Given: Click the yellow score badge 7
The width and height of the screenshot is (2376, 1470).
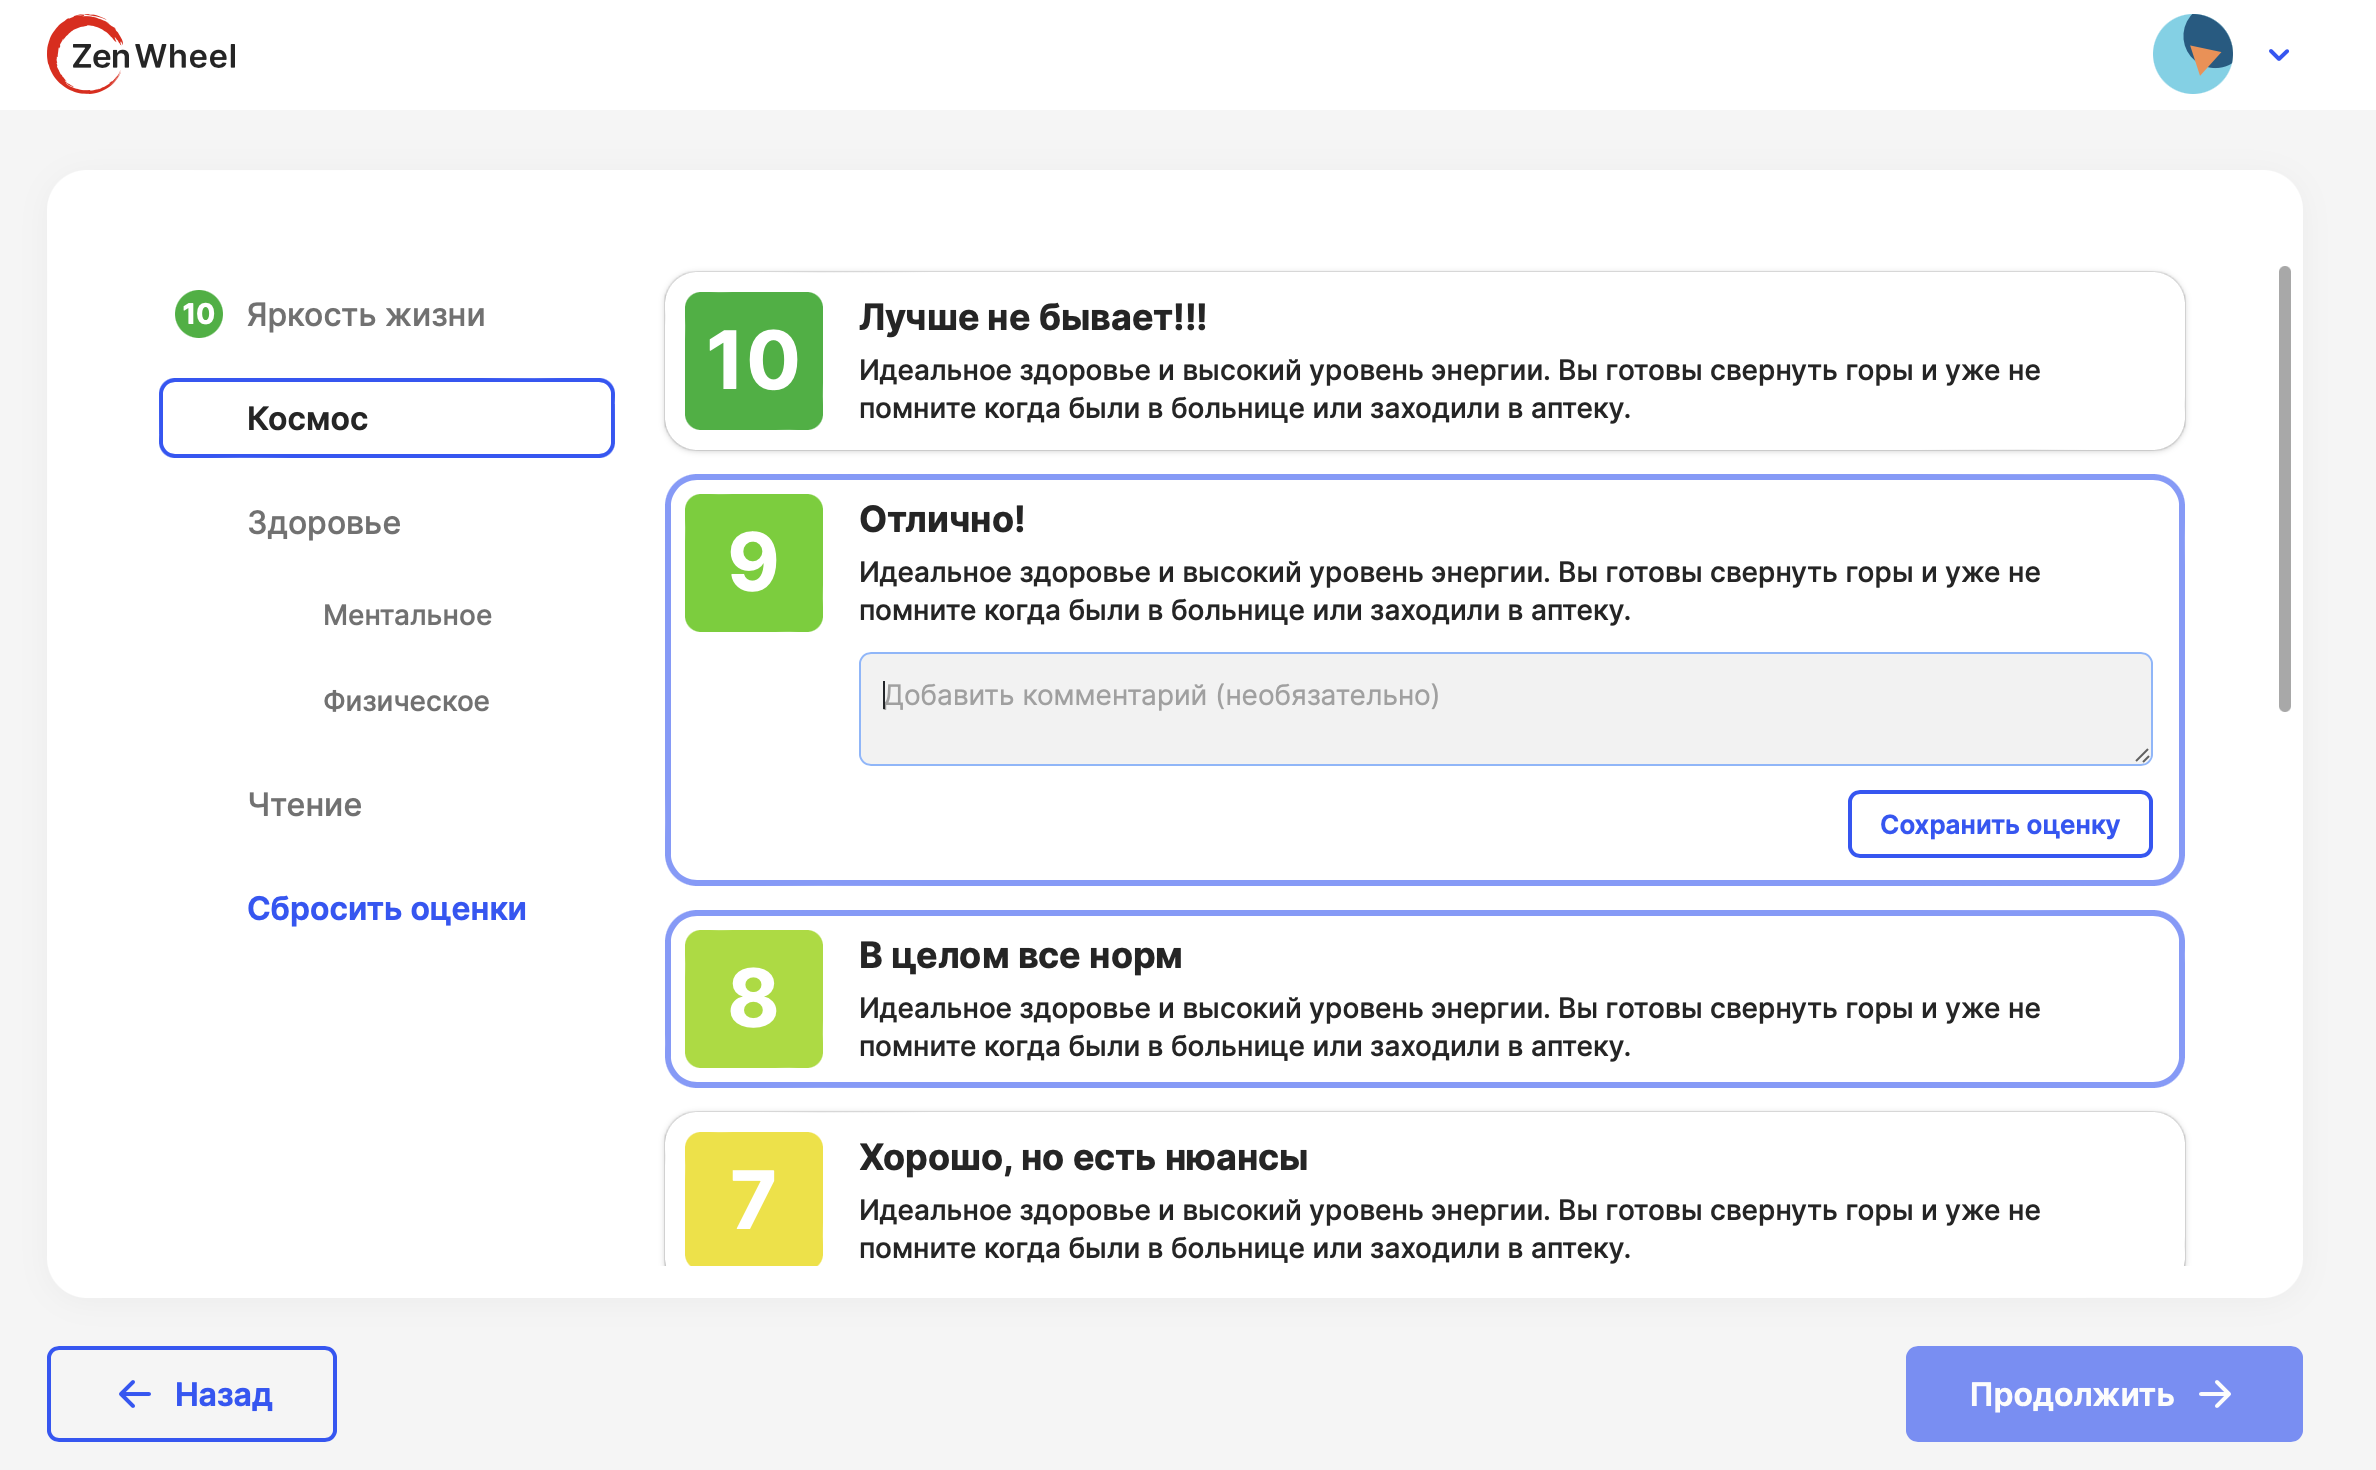Looking at the screenshot, I should 753,1199.
